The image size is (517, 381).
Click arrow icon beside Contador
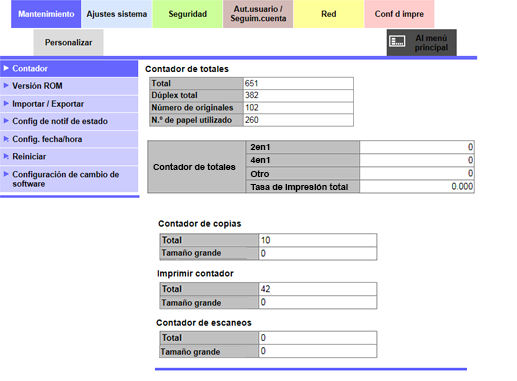click(6, 68)
